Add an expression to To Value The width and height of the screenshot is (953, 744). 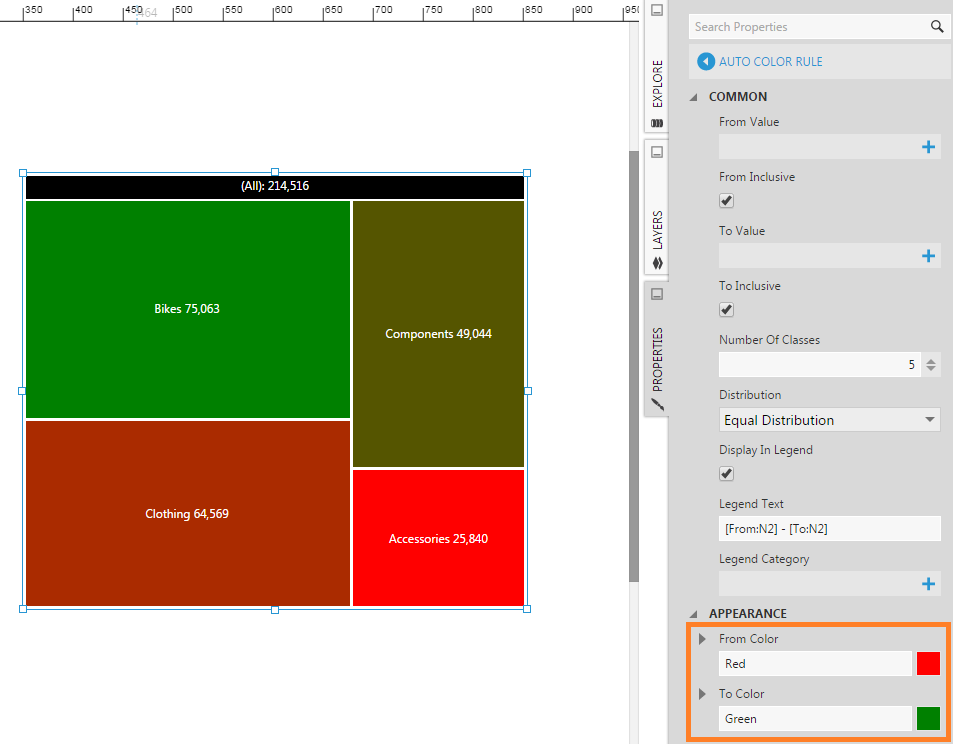pyautogui.click(x=930, y=255)
